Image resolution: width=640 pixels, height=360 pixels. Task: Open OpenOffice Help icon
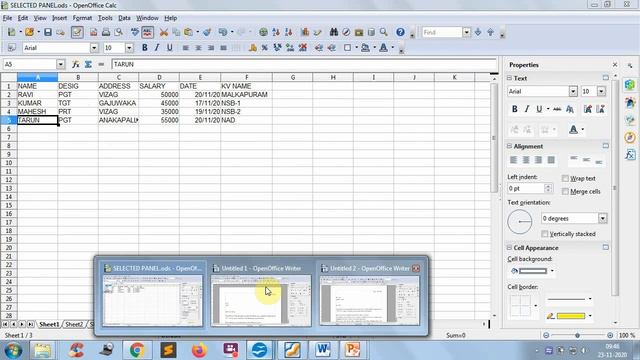click(x=400, y=32)
